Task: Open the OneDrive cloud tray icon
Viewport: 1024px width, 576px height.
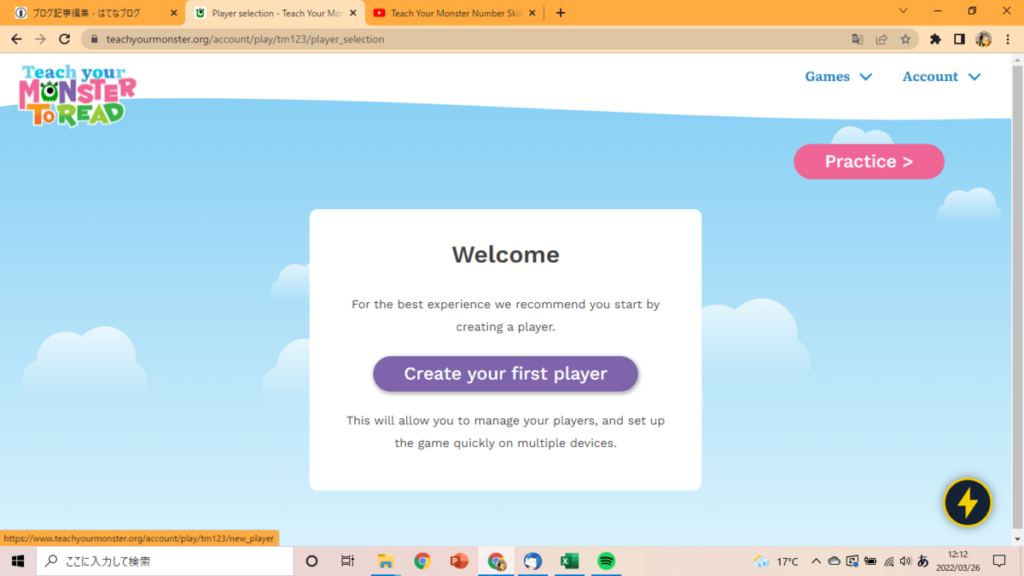Action: [834, 561]
